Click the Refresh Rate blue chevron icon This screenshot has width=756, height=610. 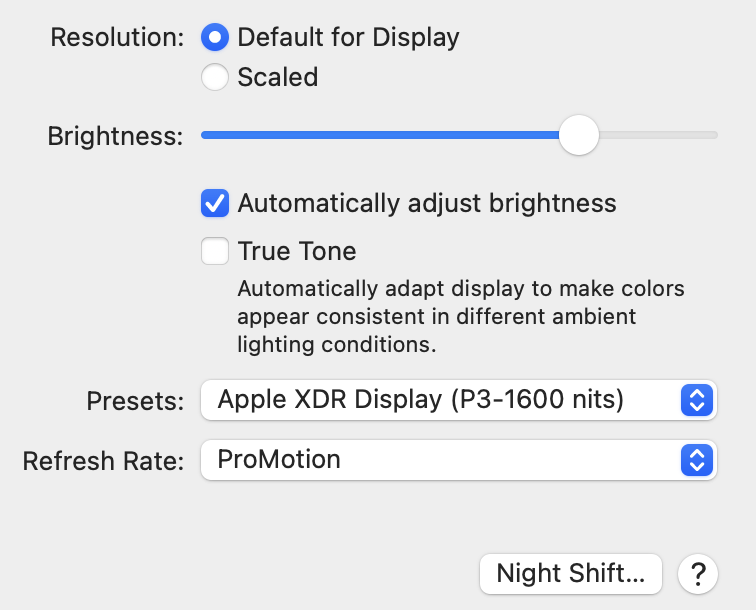point(695,460)
